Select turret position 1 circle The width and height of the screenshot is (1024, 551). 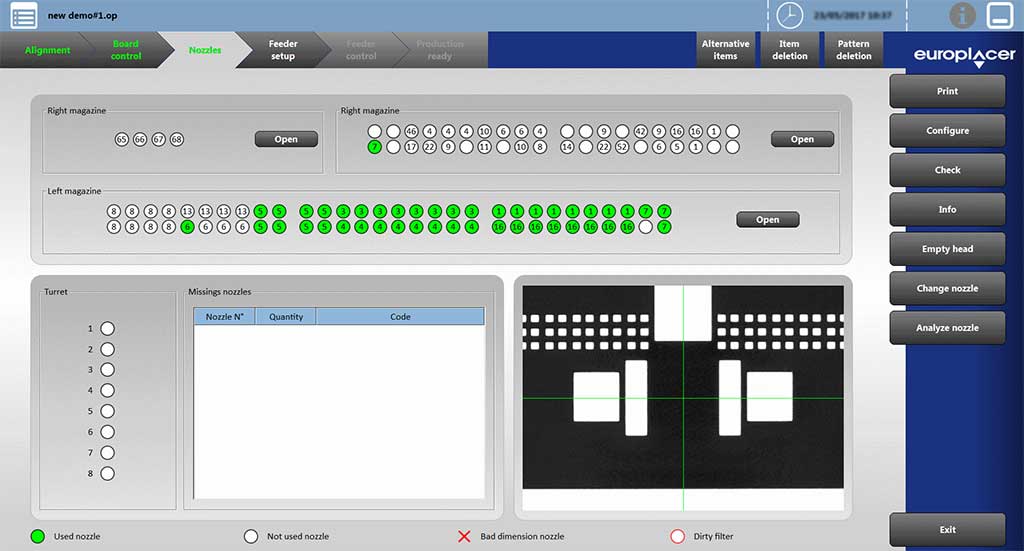pyautogui.click(x=107, y=328)
